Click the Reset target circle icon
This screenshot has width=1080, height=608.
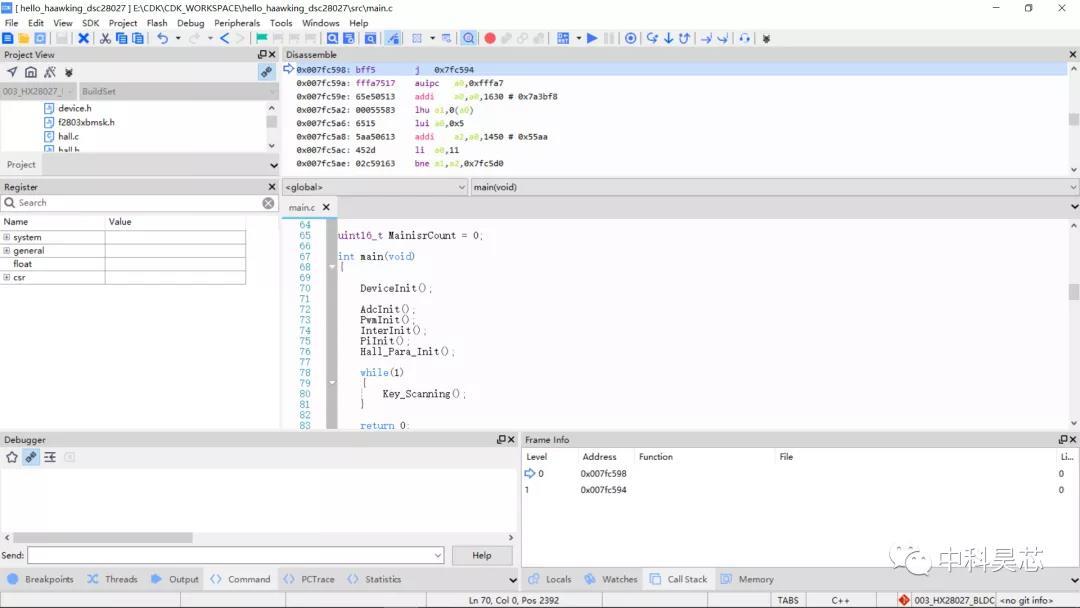(630, 39)
